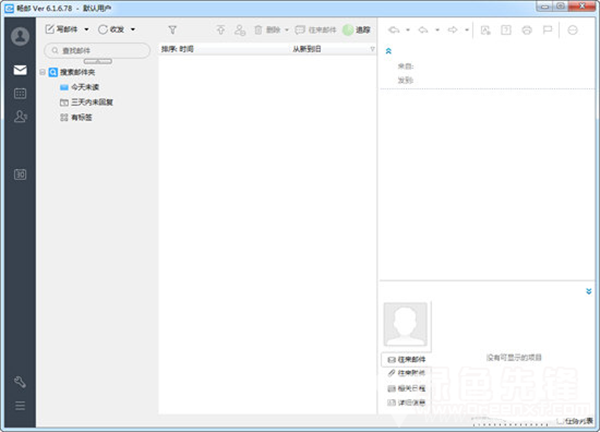Click the forward arrow icon
This screenshot has height=432, width=600.
point(453,30)
